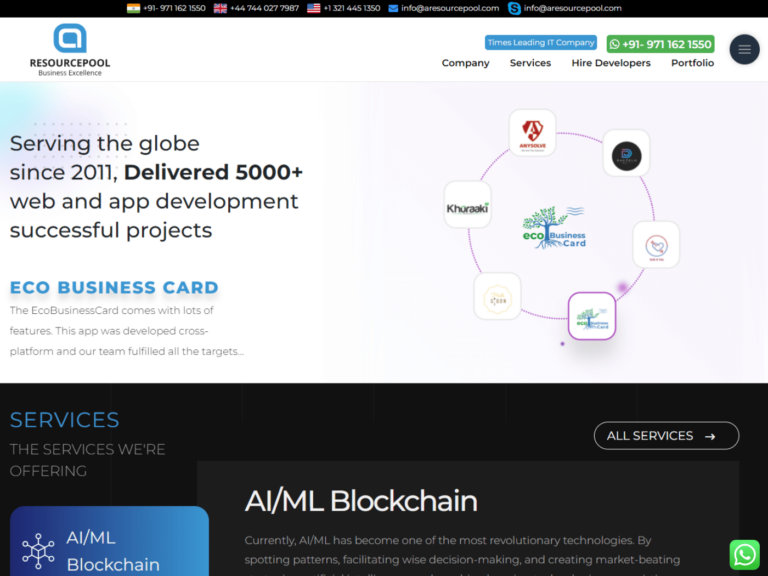768x576 pixels.
Task: Call the +44 744 027 7987 number
Action: tap(264, 8)
